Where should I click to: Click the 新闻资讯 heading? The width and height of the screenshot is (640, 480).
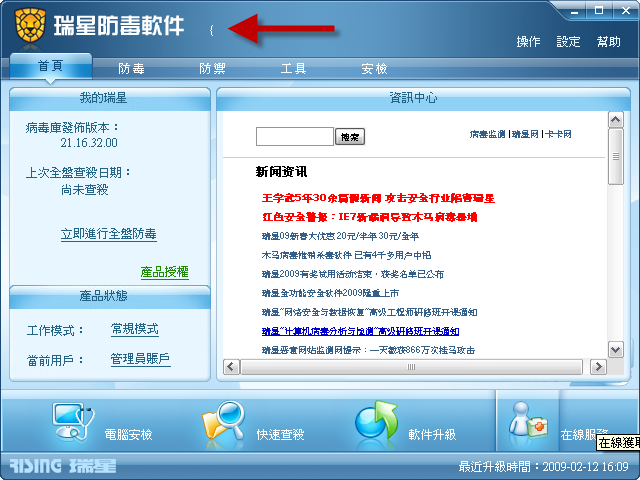click(281, 171)
